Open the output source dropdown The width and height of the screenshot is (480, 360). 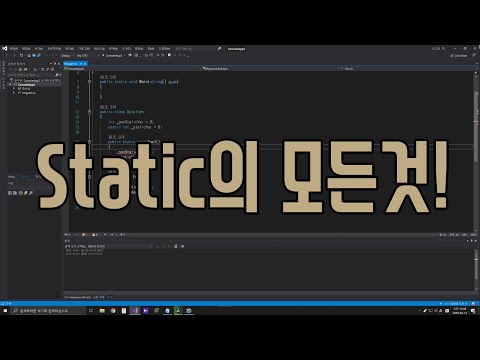[108, 246]
